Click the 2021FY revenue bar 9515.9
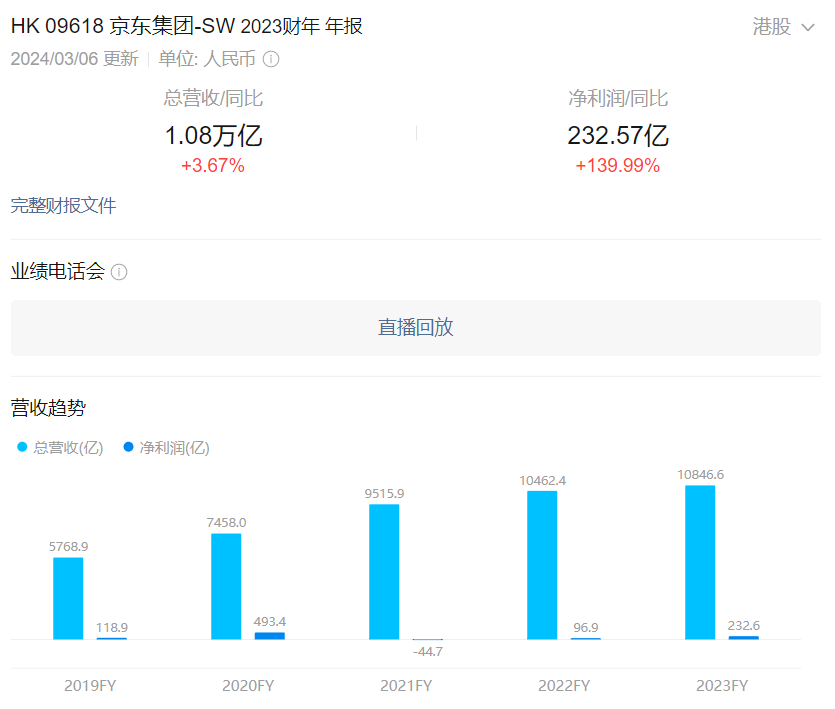The width and height of the screenshot is (835, 709). coord(384,572)
